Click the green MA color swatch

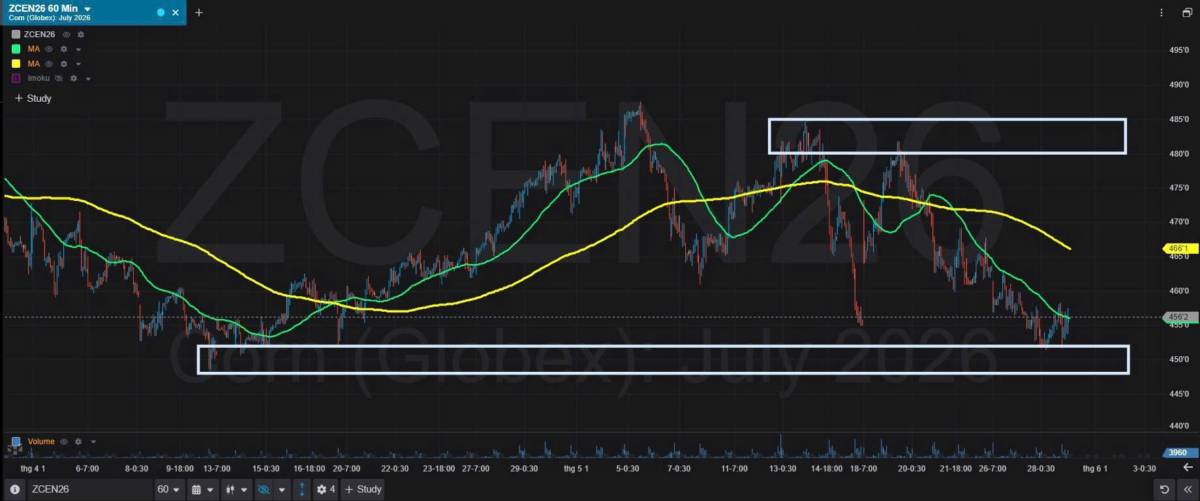pyautogui.click(x=16, y=48)
